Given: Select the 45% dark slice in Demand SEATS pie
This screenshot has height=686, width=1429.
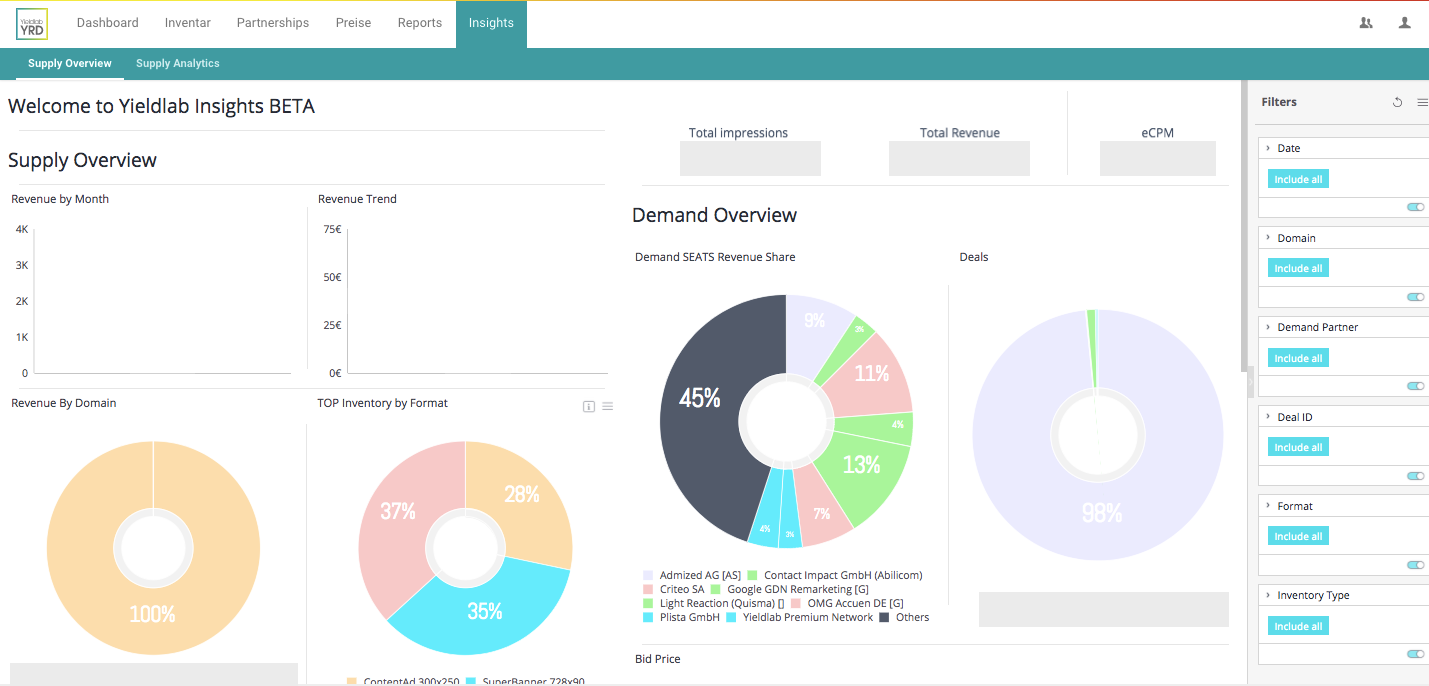Looking at the screenshot, I should 700,398.
